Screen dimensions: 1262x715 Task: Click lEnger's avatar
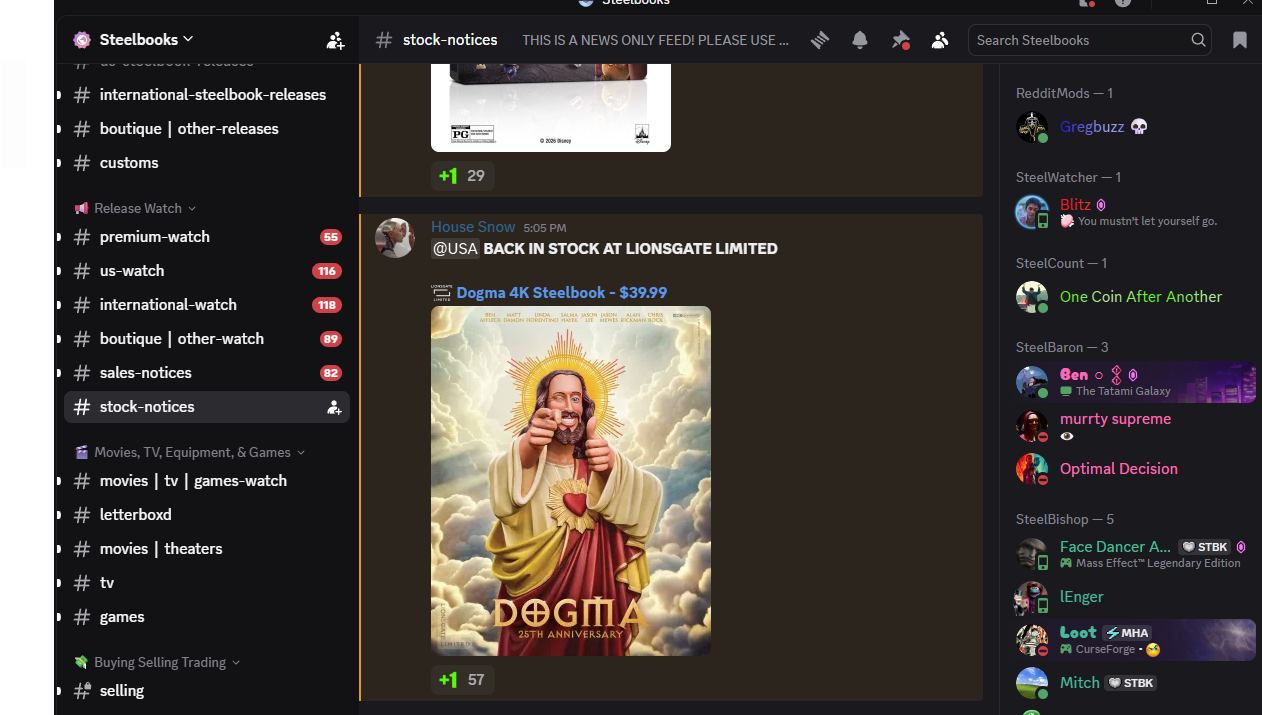coord(1032,597)
